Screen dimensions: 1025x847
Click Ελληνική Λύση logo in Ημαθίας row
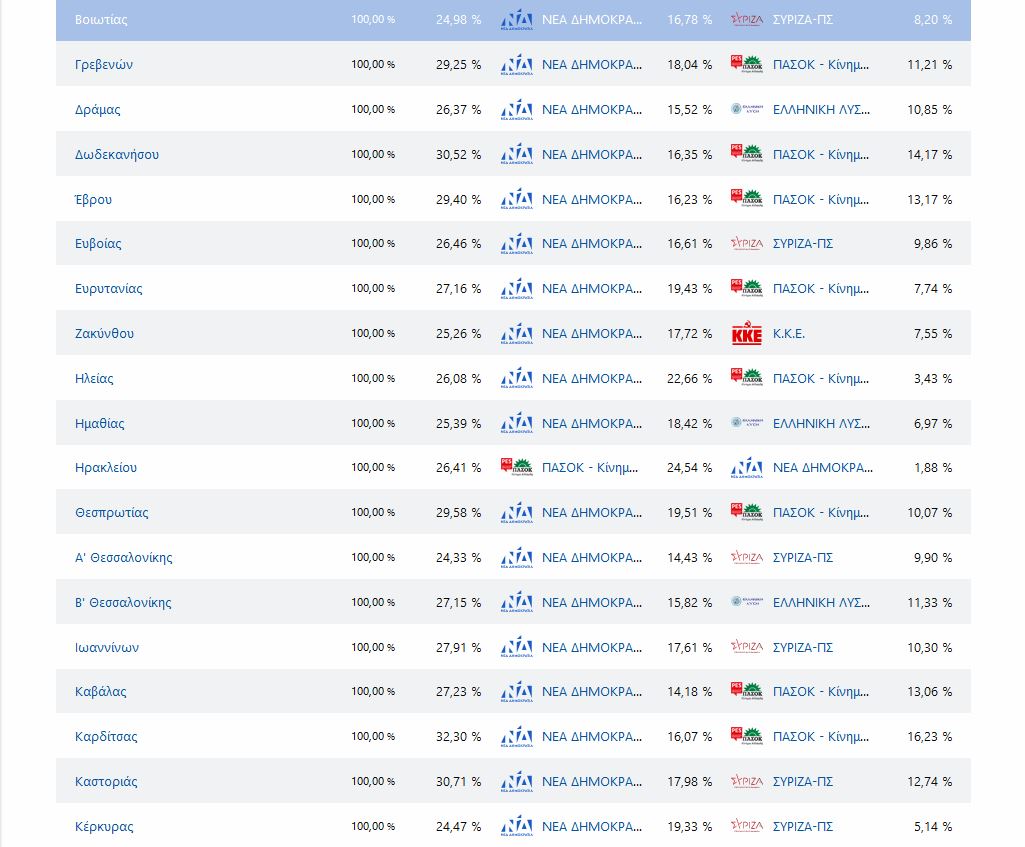click(747, 423)
